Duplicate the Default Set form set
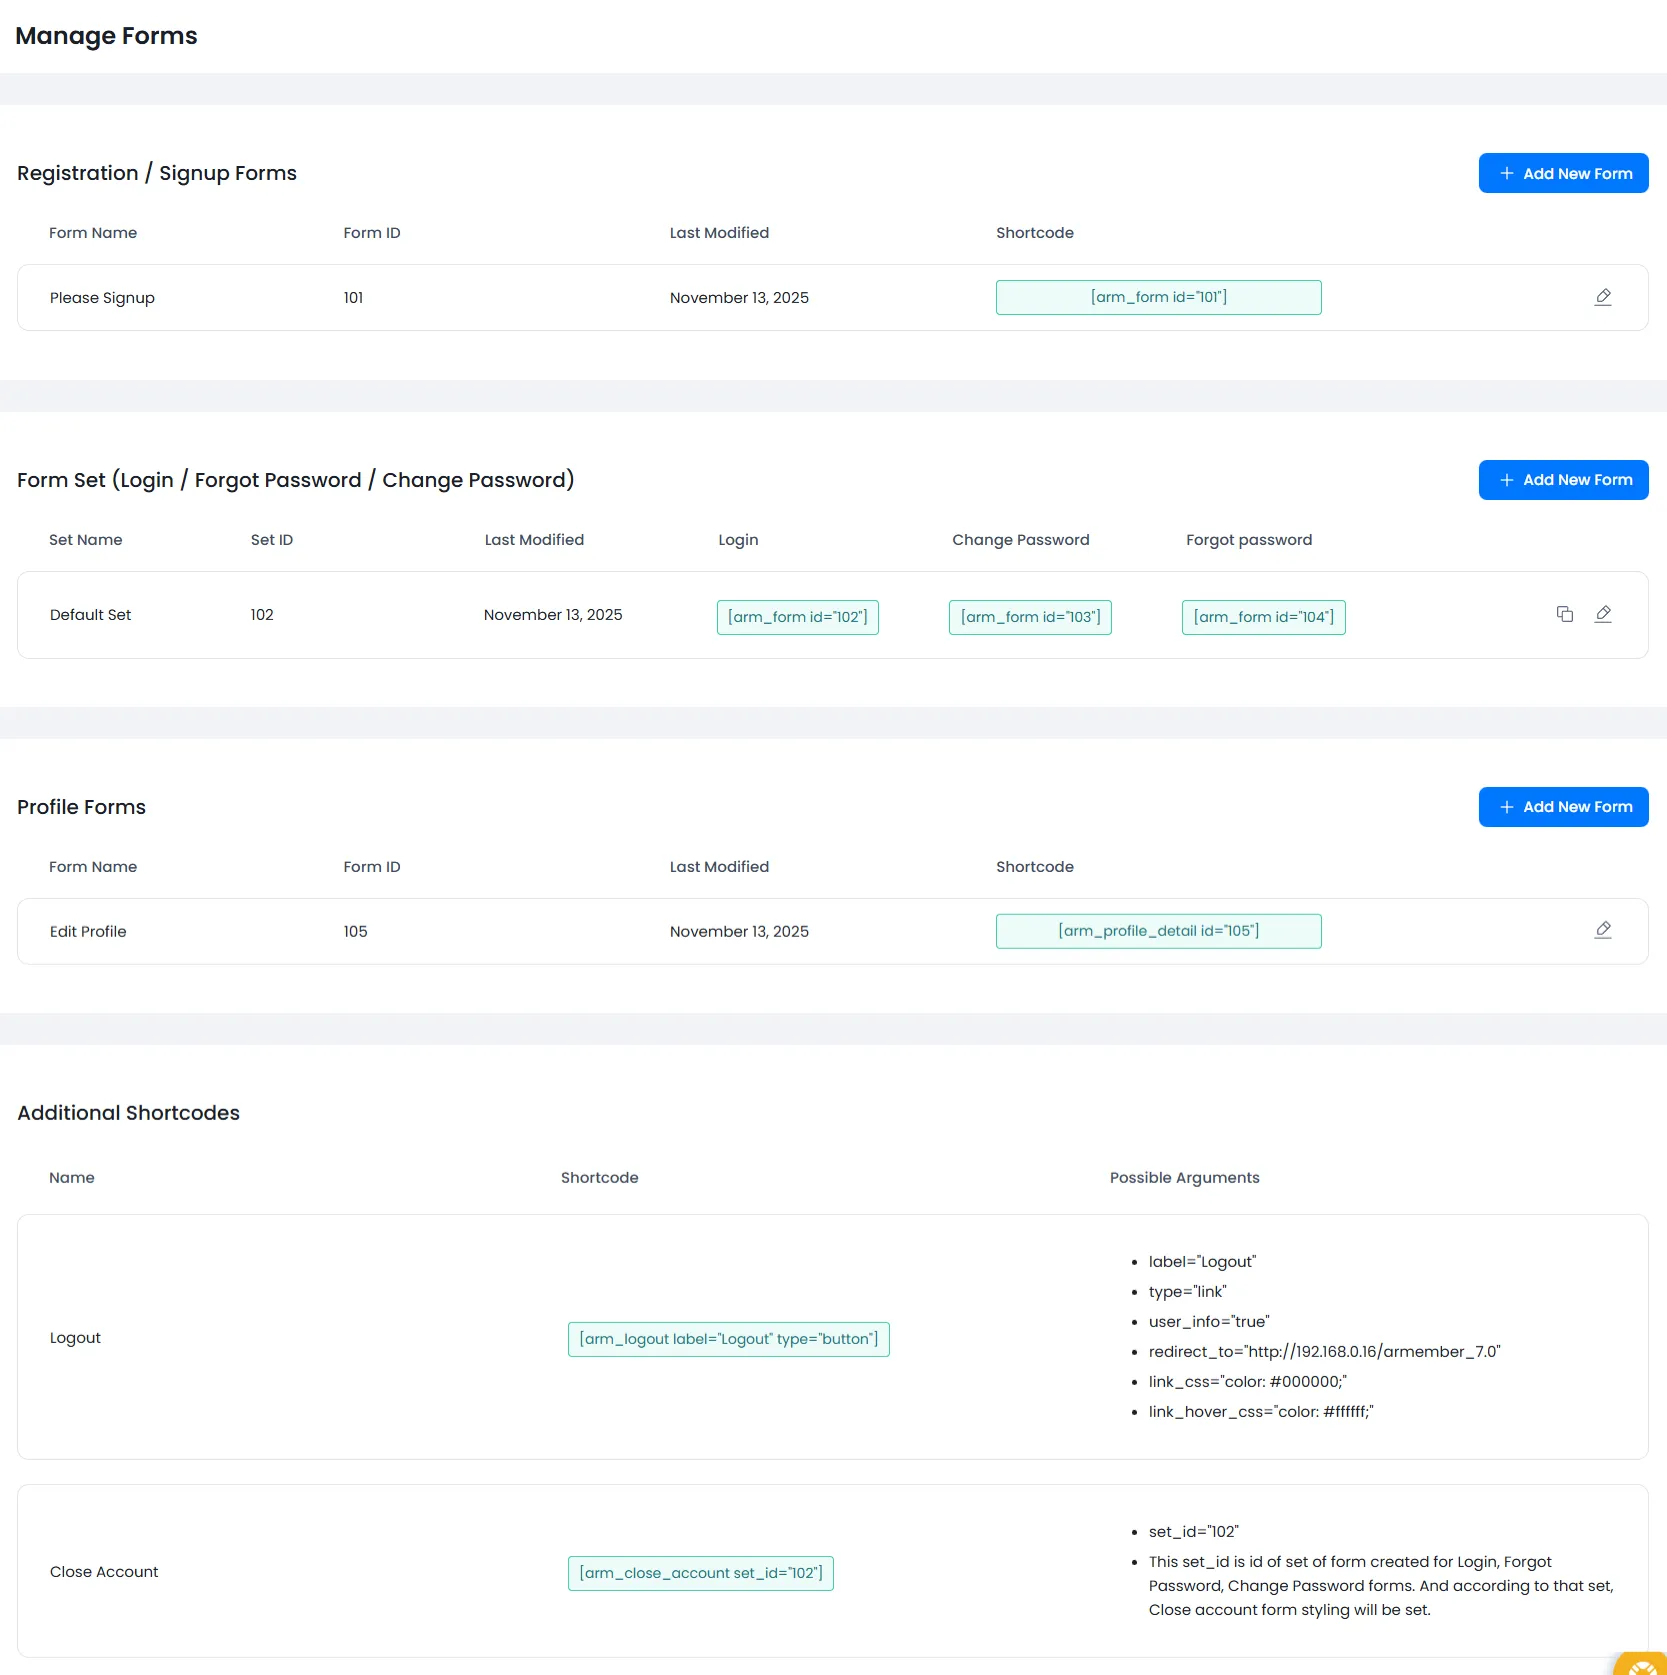Image resolution: width=1667 pixels, height=1675 pixels. click(x=1565, y=614)
